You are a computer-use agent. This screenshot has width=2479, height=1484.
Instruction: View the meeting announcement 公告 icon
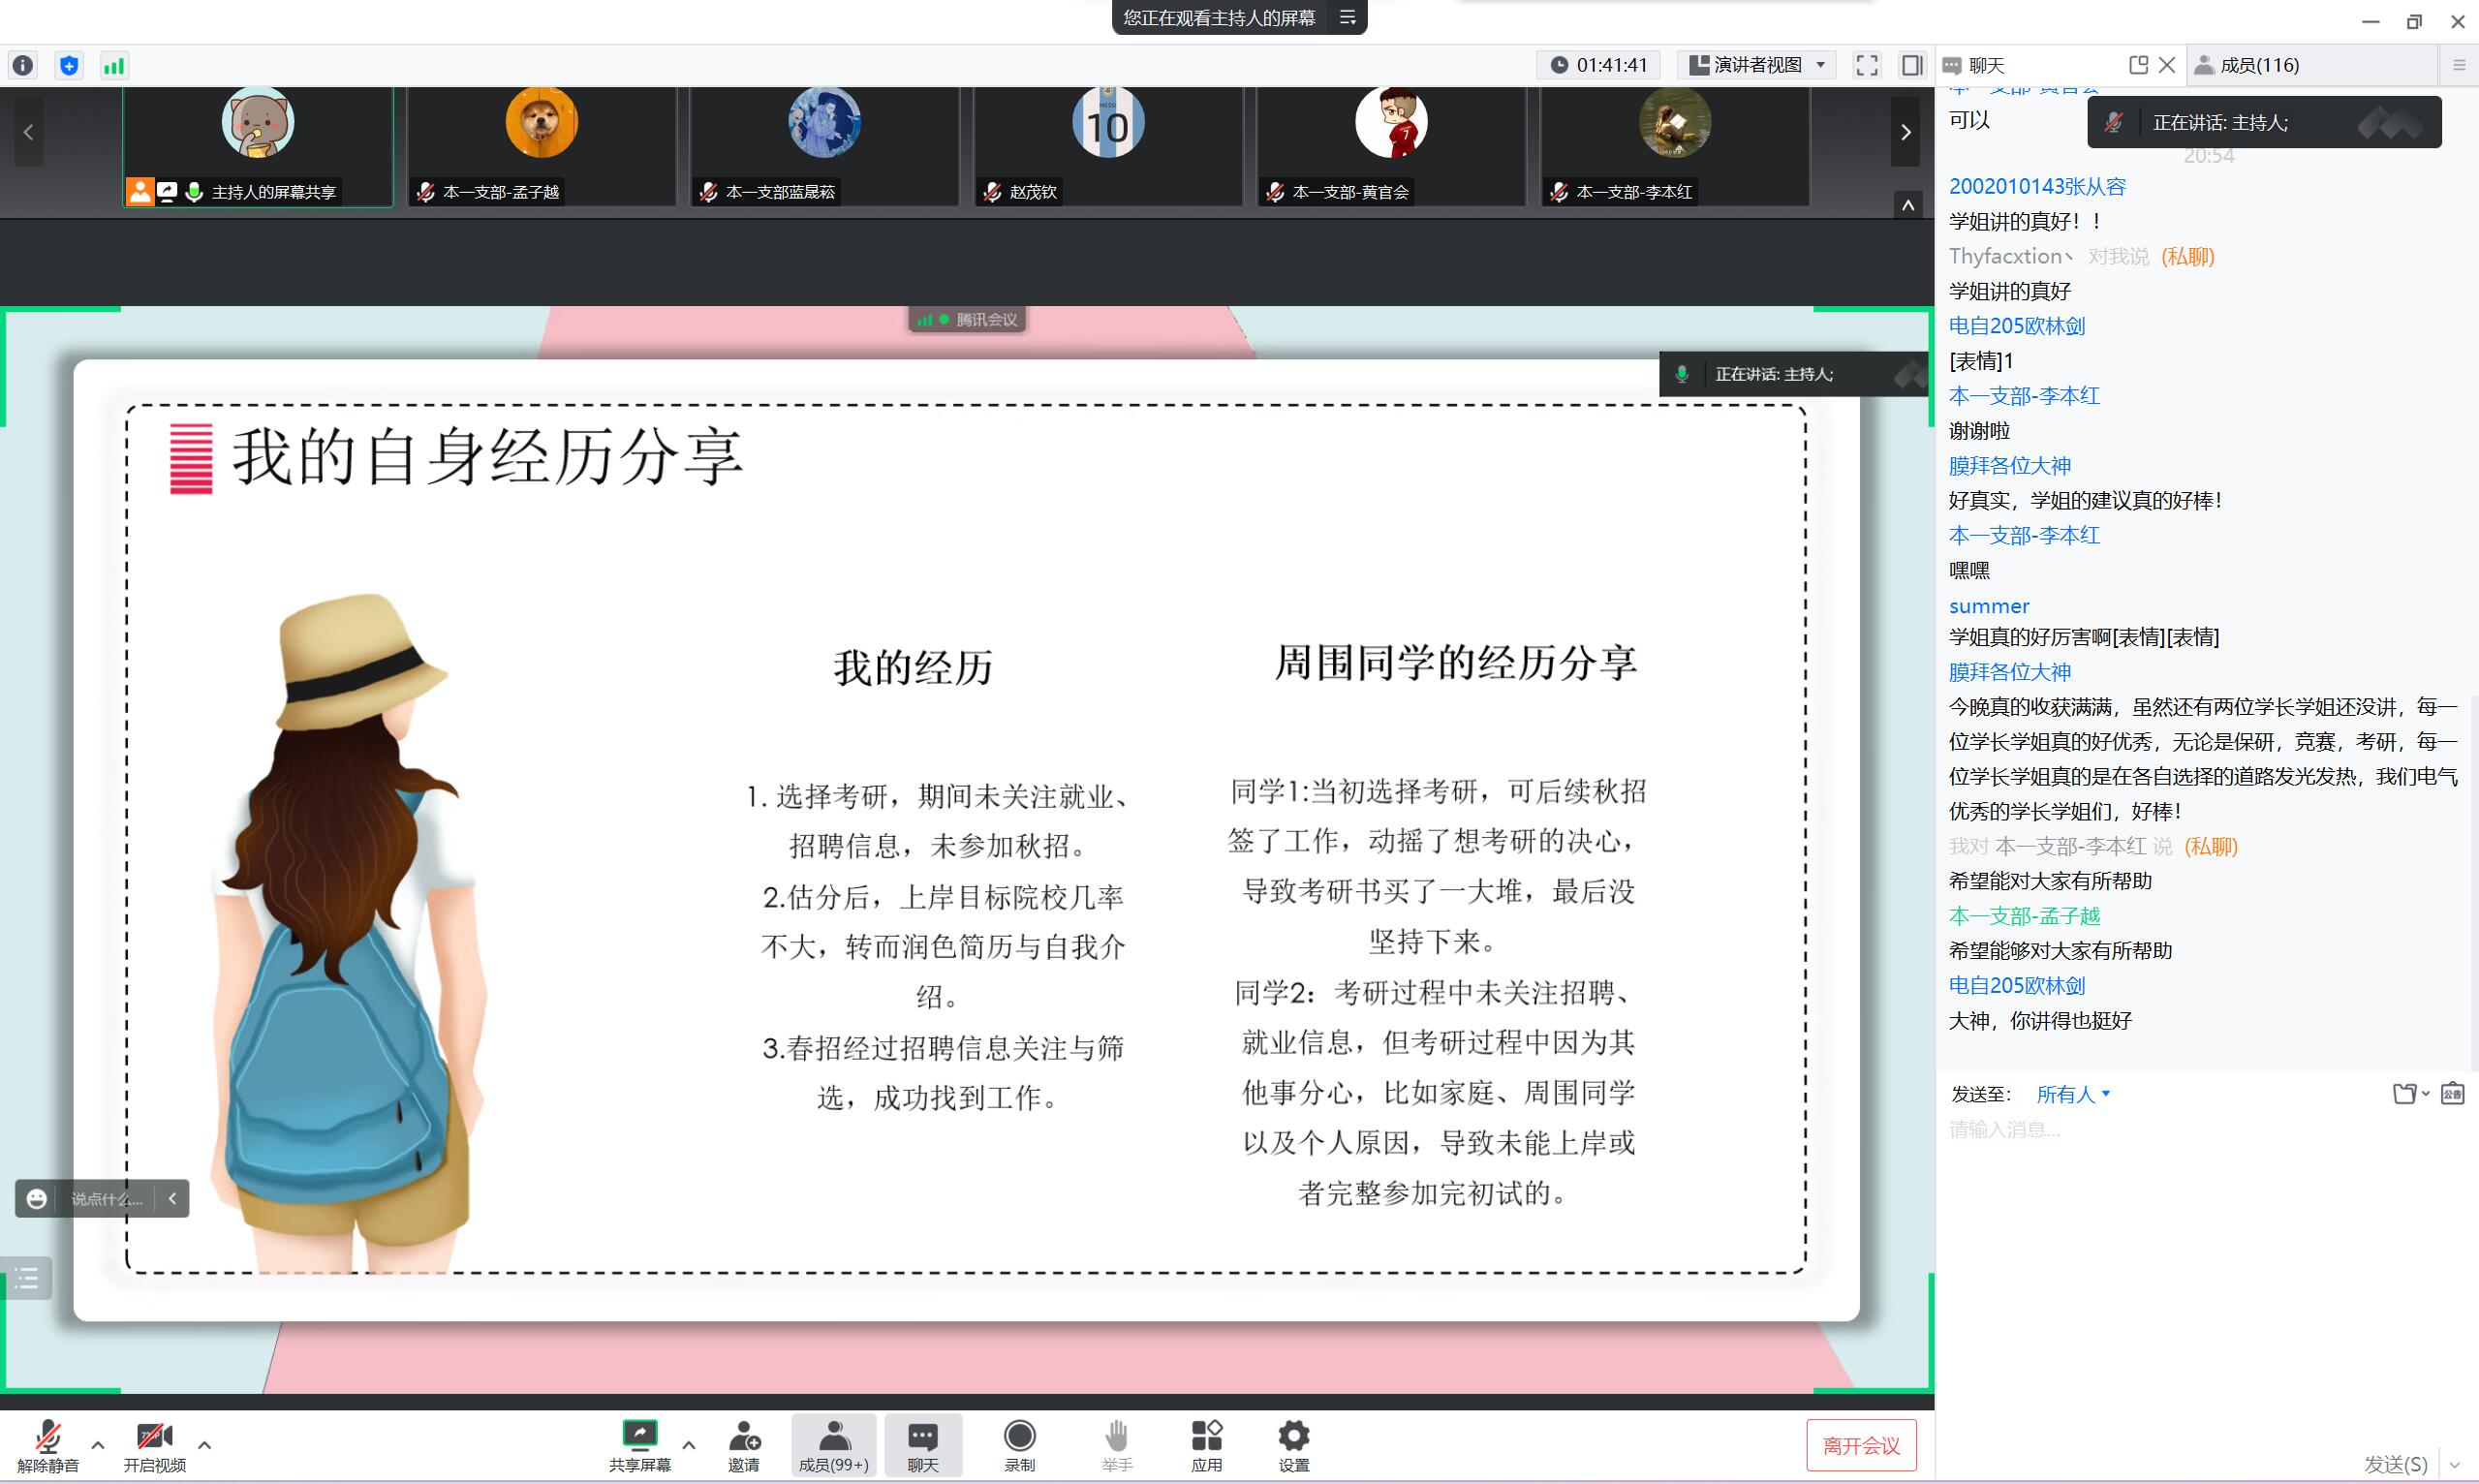[2452, 1093]
